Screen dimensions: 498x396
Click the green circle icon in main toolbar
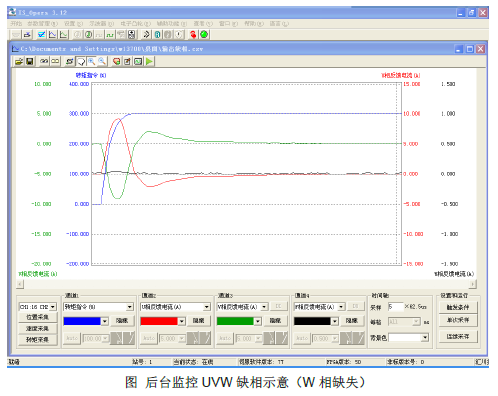point(204,34)
